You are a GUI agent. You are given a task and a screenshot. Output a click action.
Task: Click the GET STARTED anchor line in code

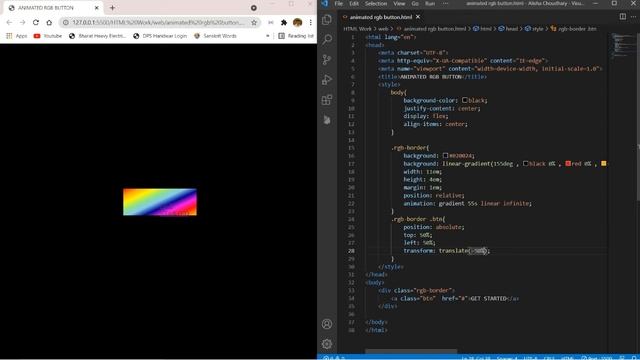click(455, 298)
